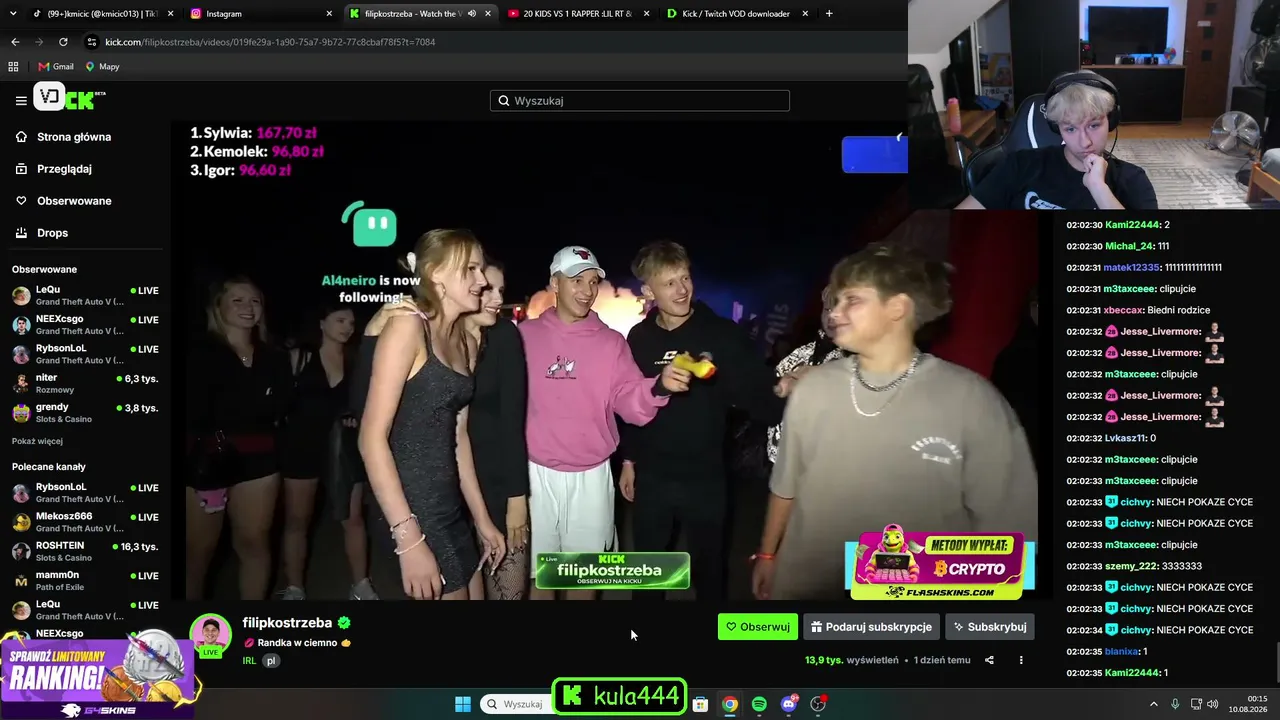Open the Windows Start menu

click(463, 704)
